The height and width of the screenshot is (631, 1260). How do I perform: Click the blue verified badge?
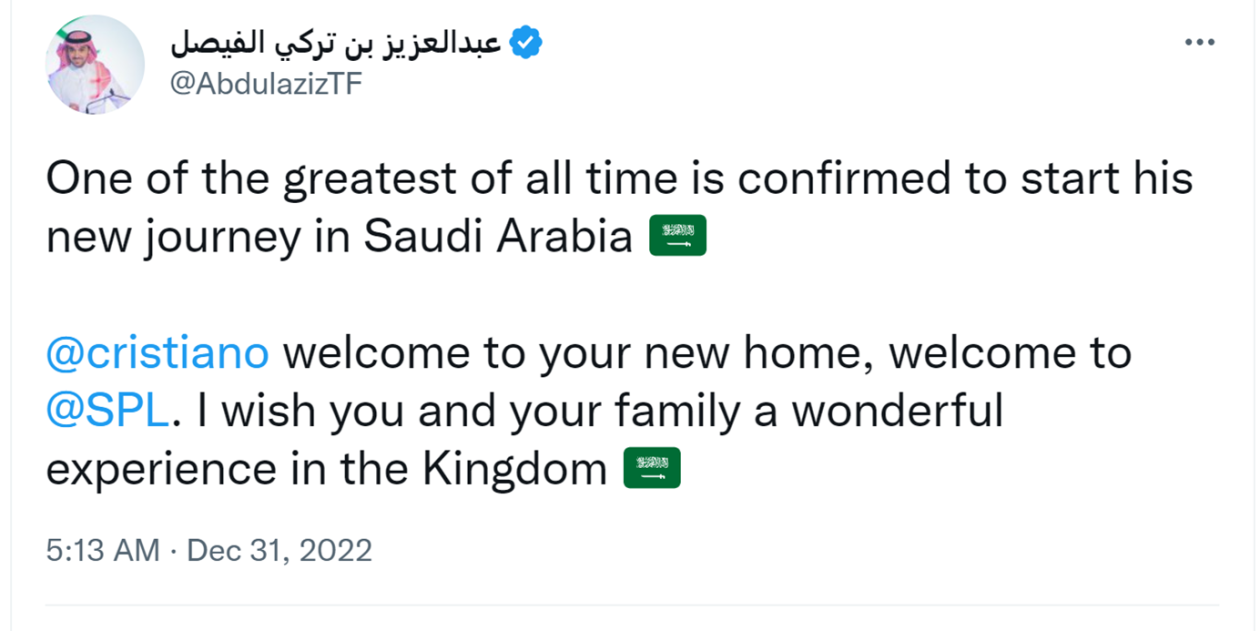click(526, 43)
